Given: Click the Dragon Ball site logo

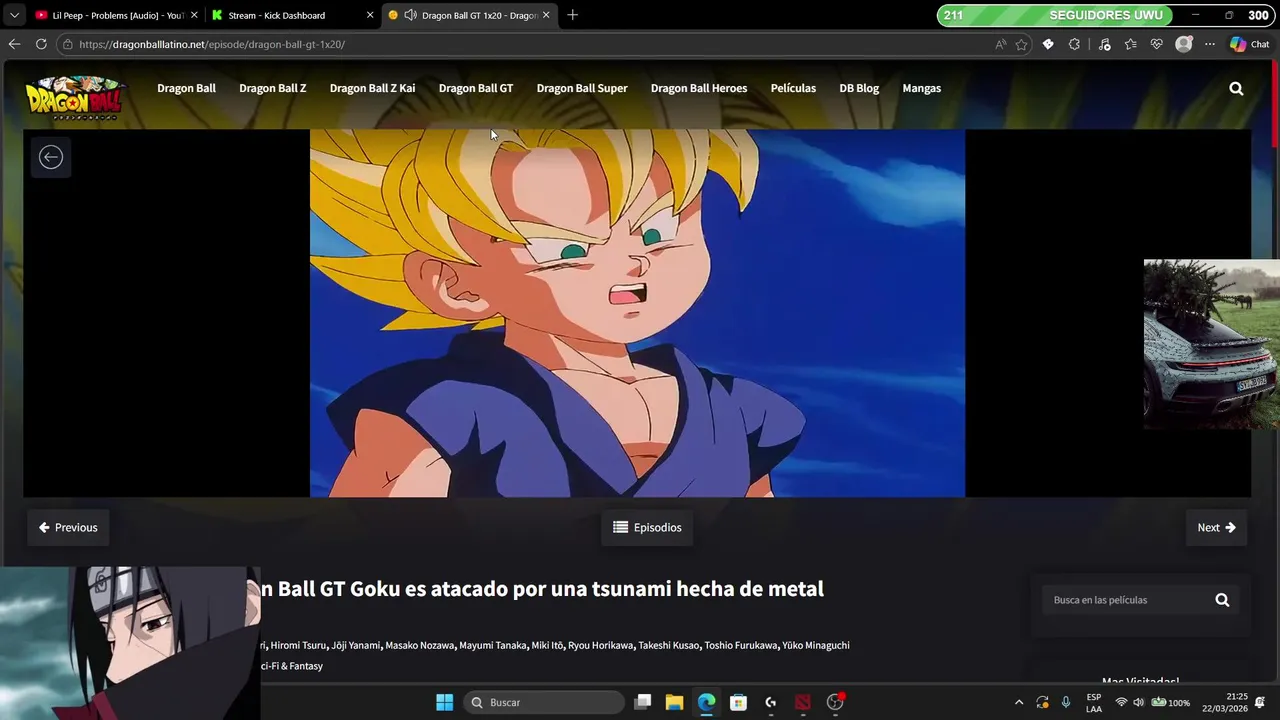Looking at the screenshot, I should (x=75, y=97).
